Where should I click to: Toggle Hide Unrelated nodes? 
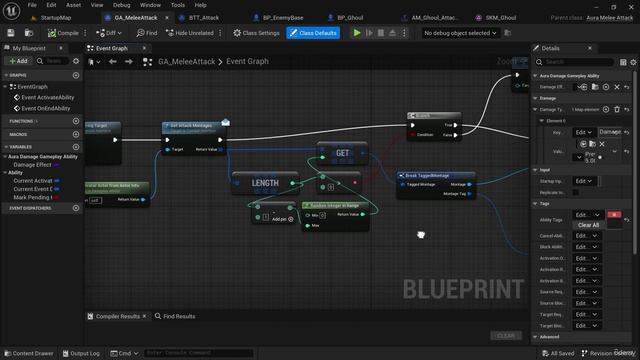coord(190,33)
